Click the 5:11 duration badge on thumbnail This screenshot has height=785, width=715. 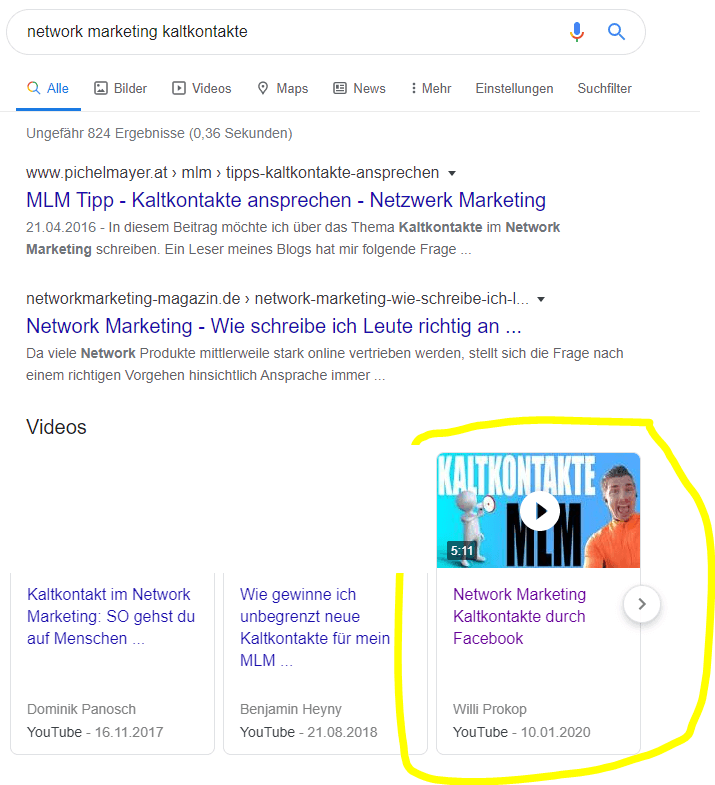pos(462,551)
